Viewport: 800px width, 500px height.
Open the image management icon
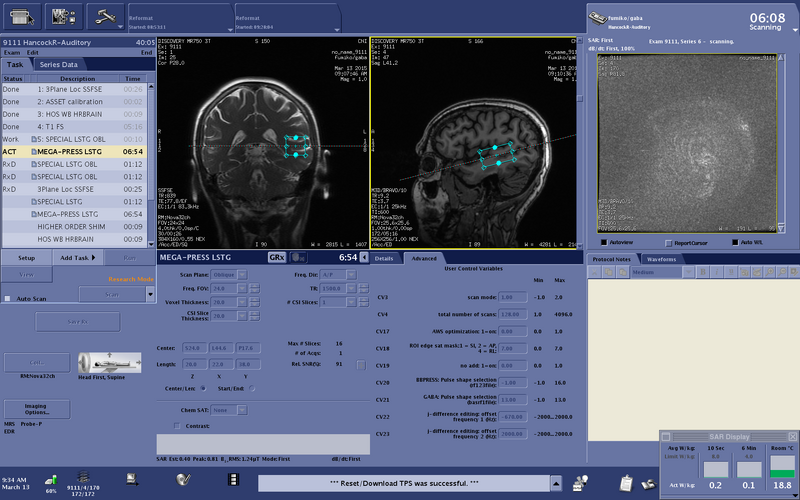(x=64, y=17)
